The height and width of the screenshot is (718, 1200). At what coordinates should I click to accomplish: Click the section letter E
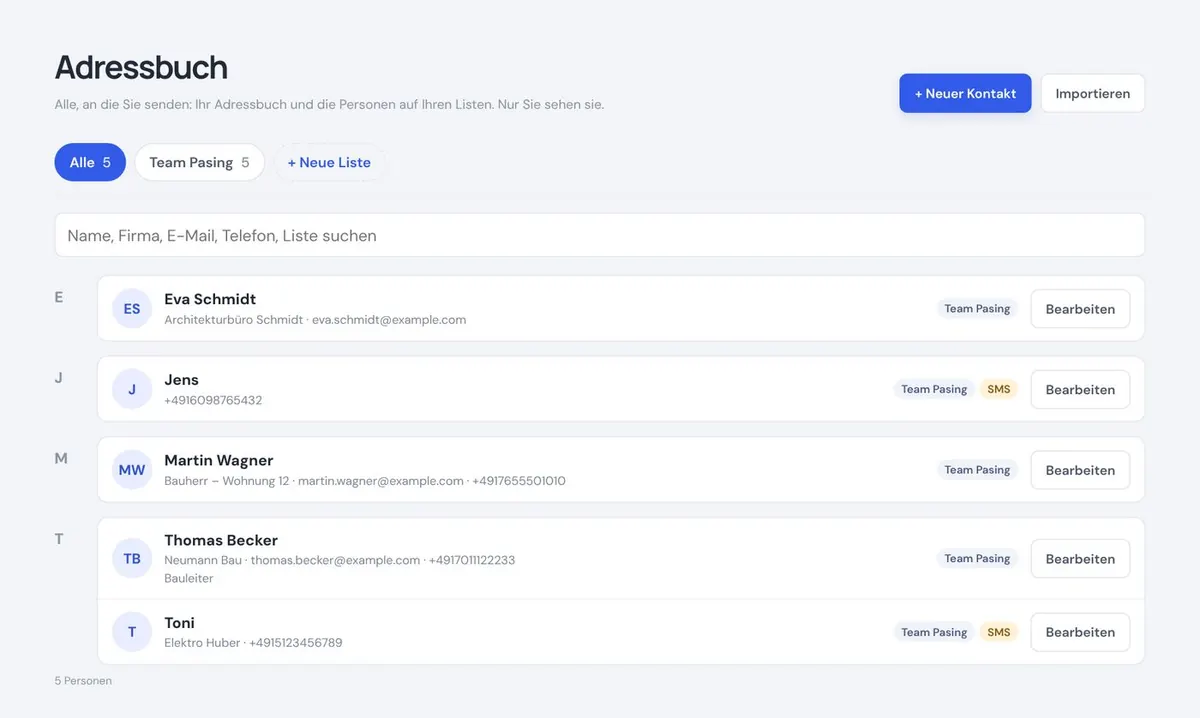[59, 297]
